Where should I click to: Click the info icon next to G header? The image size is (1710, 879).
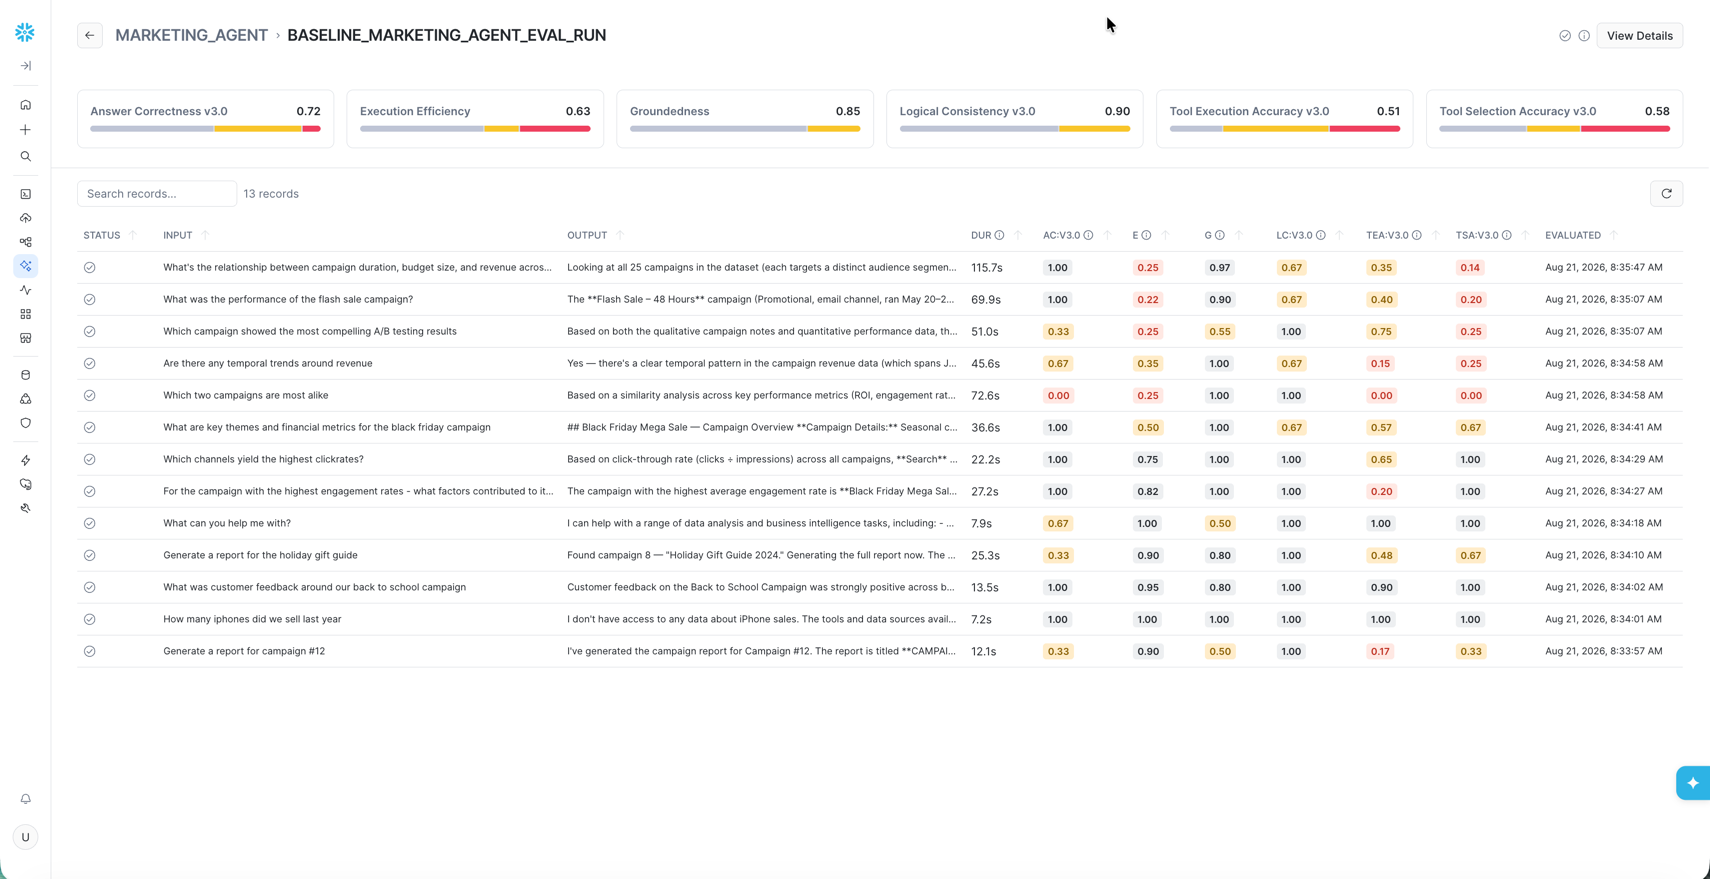tap(1219, 236)
